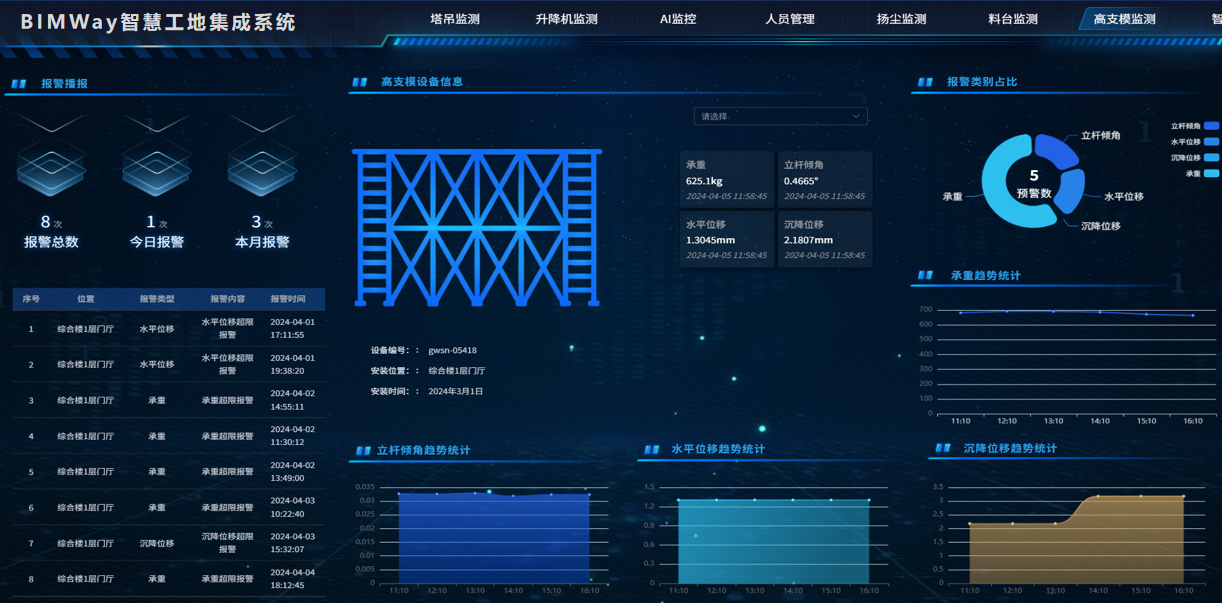Viewport: 1222px width, 603px height.
Task: Click the 本月报警 stacked layers icon
Action: 262,166
